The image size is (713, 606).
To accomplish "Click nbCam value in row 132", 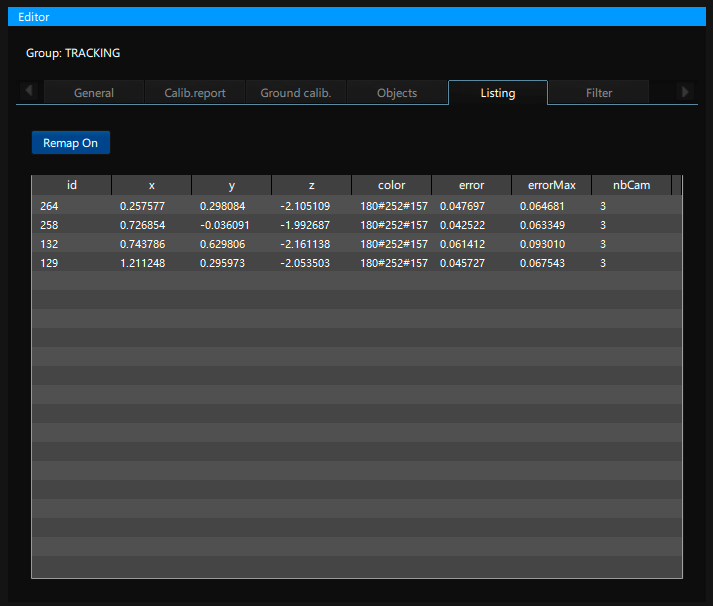I will (603, 244).
